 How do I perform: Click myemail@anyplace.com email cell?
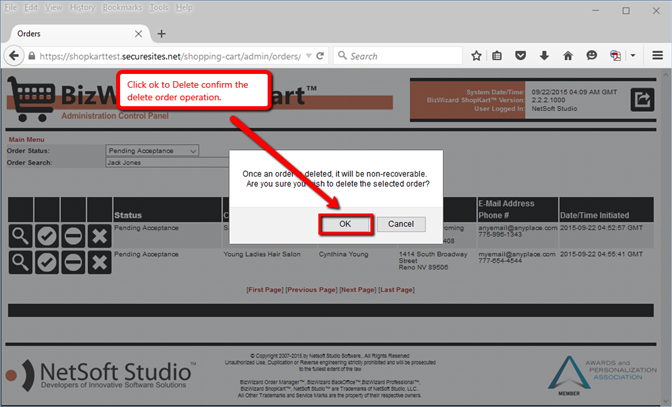point(517,254)
